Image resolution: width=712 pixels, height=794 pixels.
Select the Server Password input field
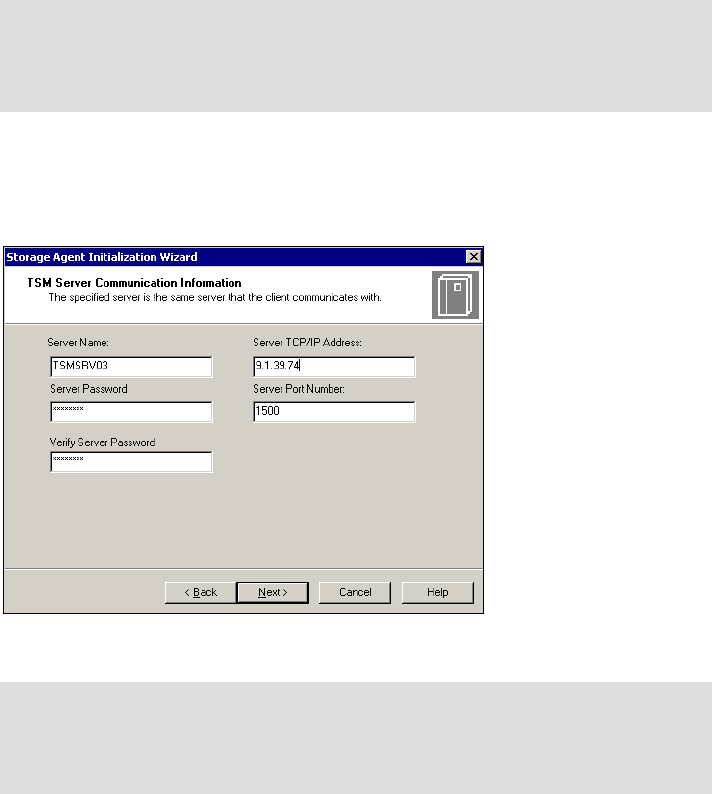point(131,412)
